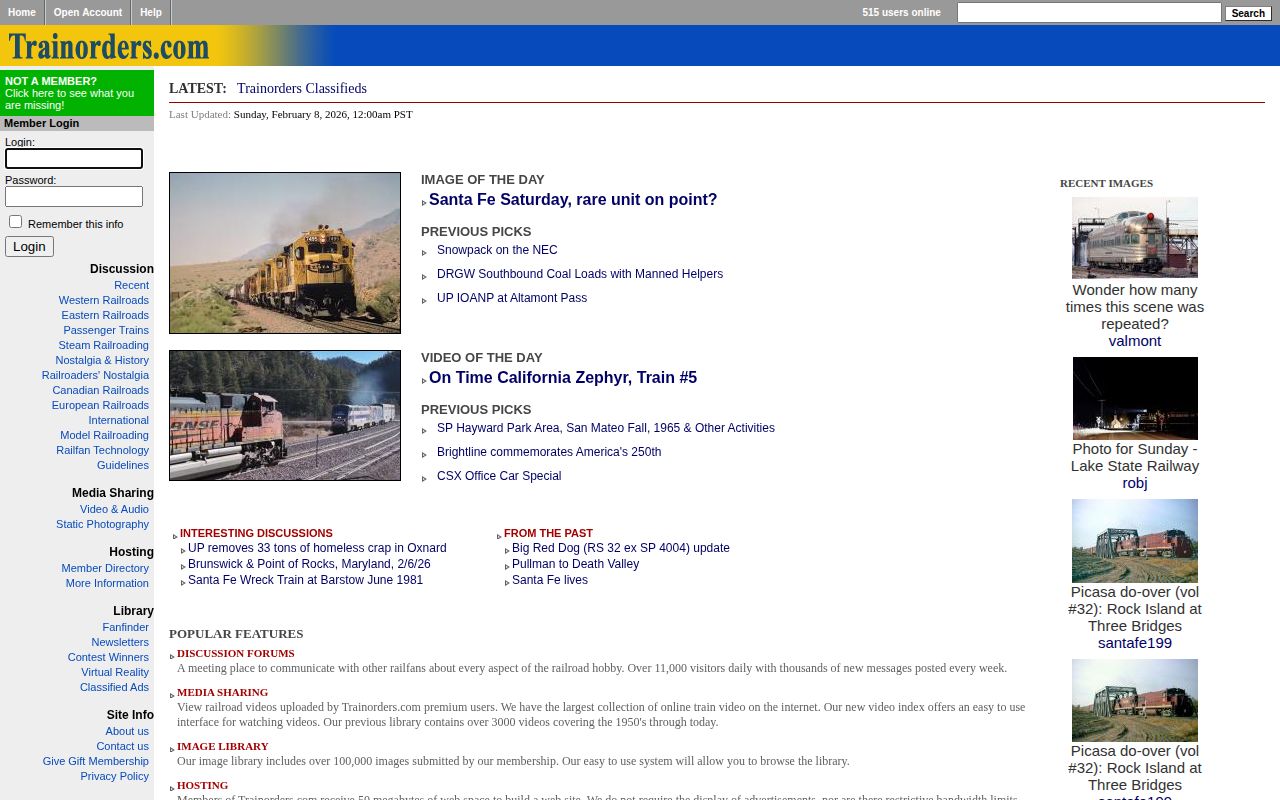This screenshot has width=1280, height=800.
Task: Click the arrow next to HOSTING section
Action: tap(172, 787)
